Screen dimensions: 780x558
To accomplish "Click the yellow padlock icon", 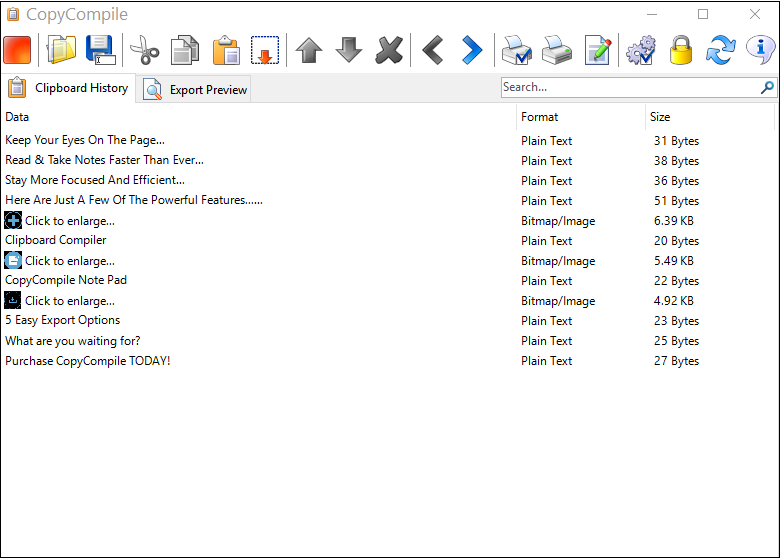I will (x=681, y=50).
